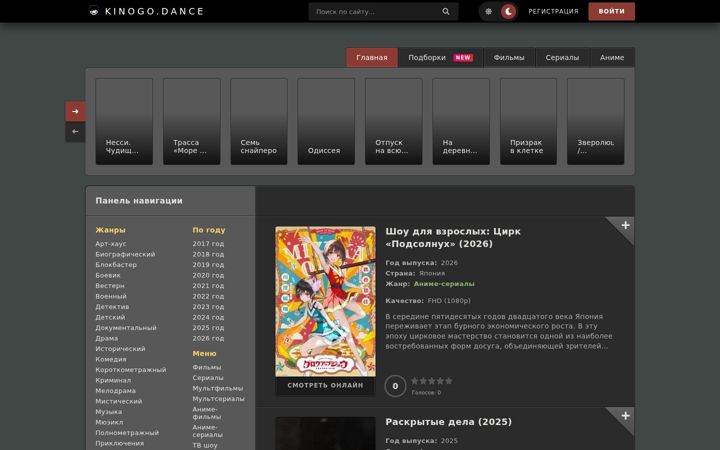Open Аниме-фильмы in sidebar menu
This screenshot has height=450, width=720.
[207, 413]
